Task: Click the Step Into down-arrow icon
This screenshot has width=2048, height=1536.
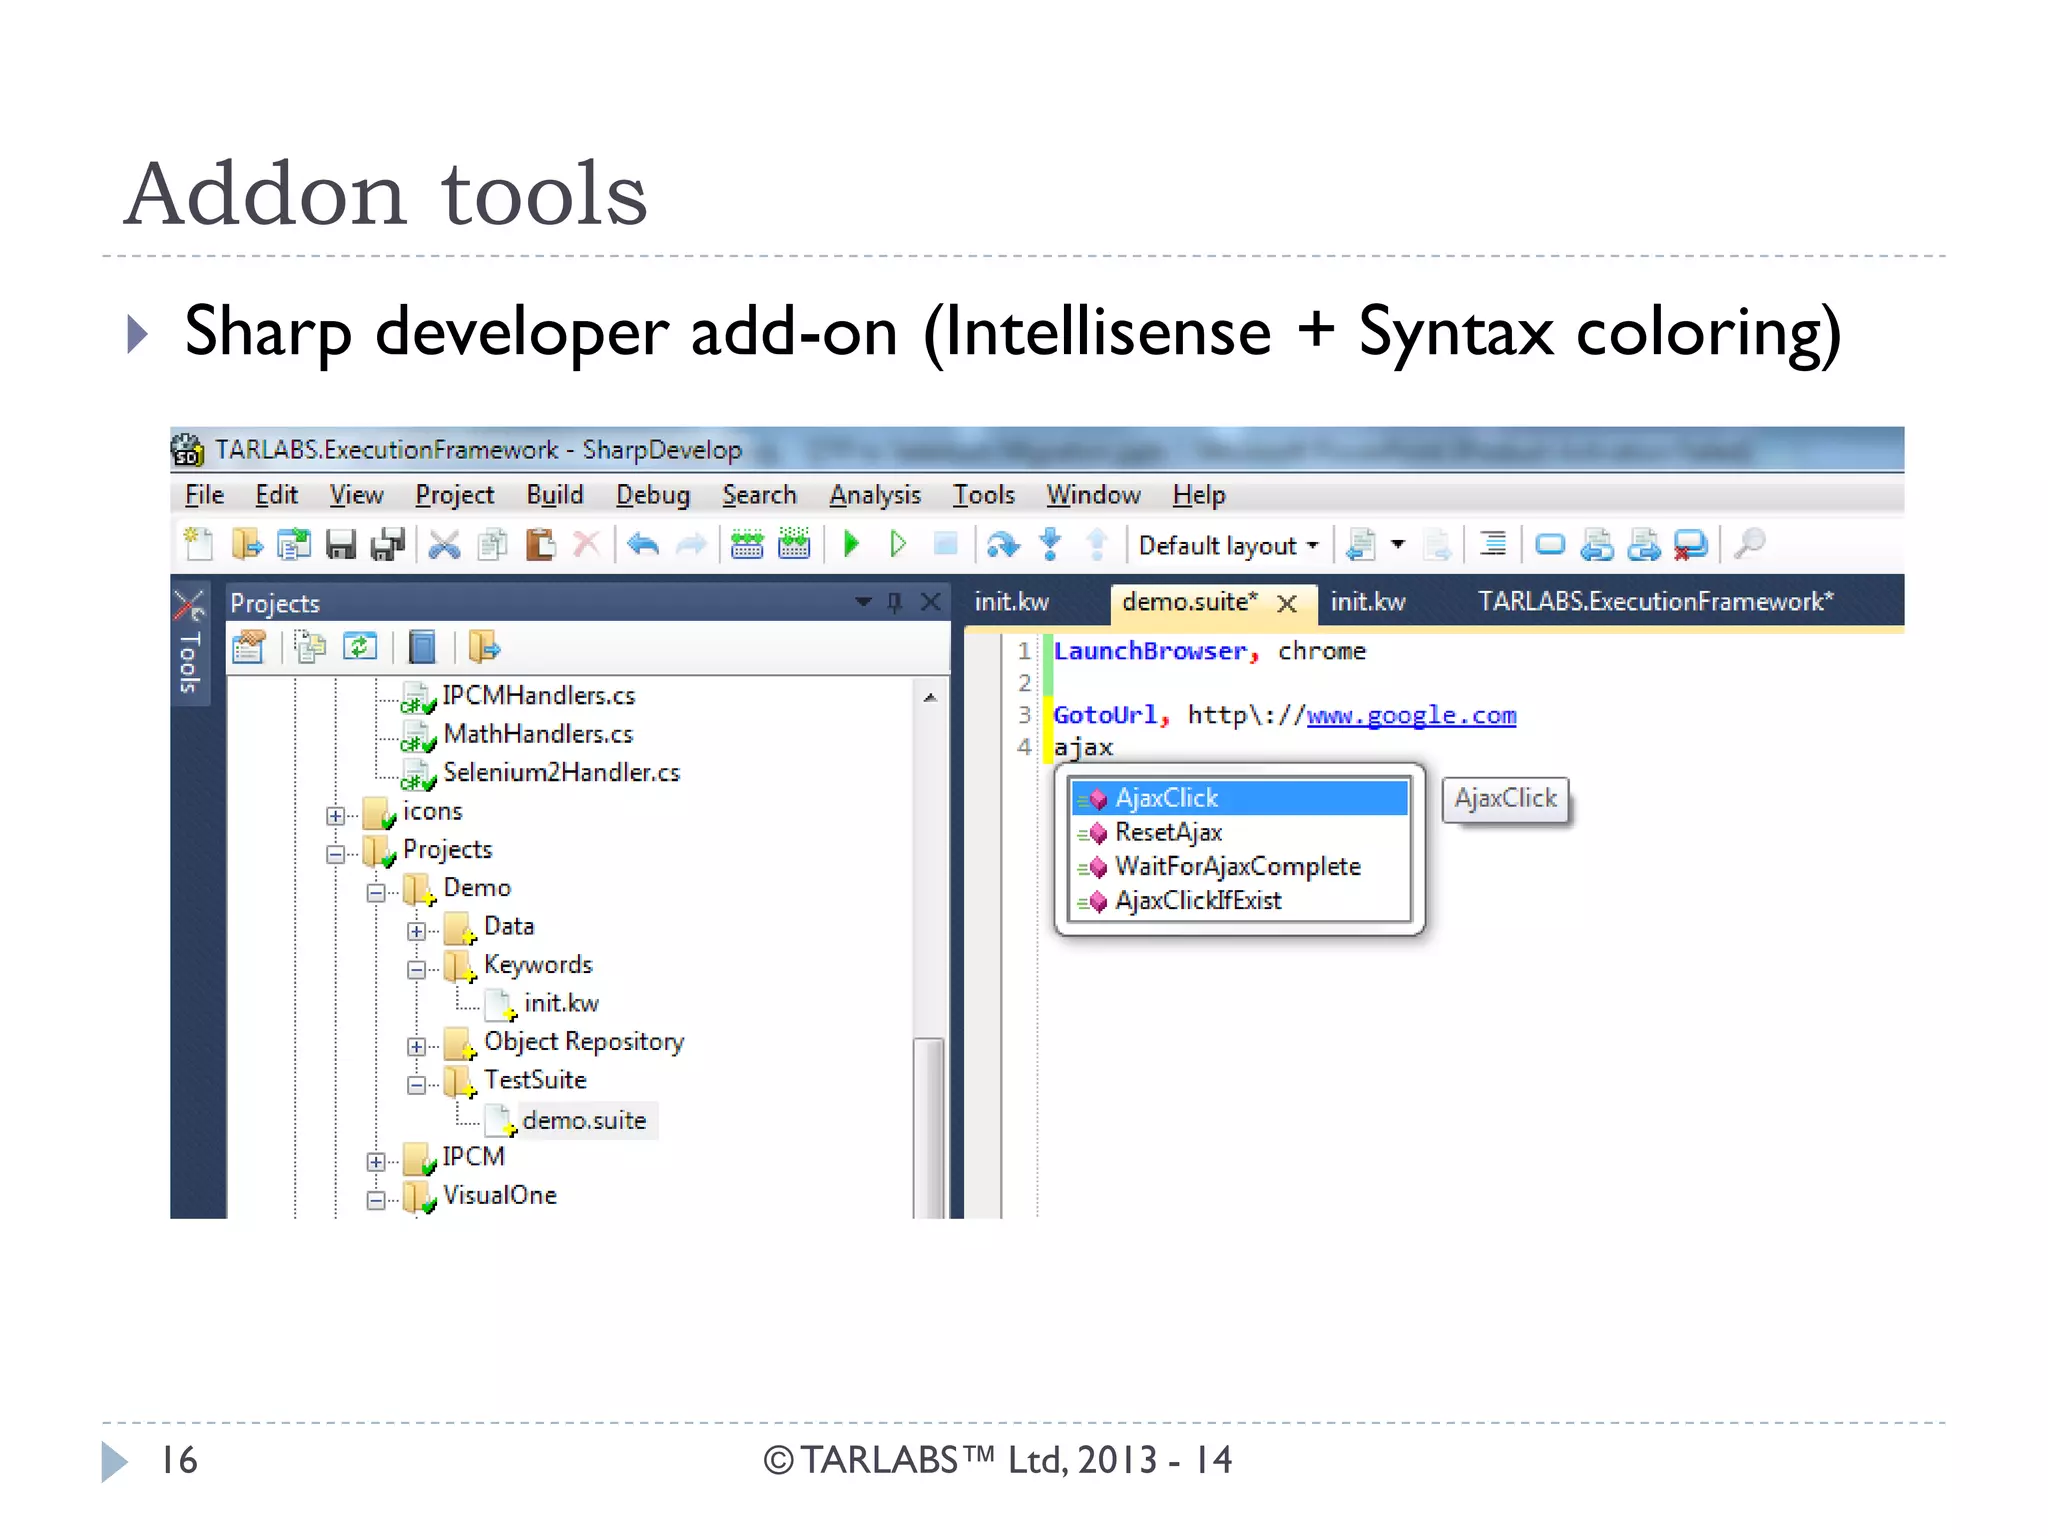Action: point(1050,544)
